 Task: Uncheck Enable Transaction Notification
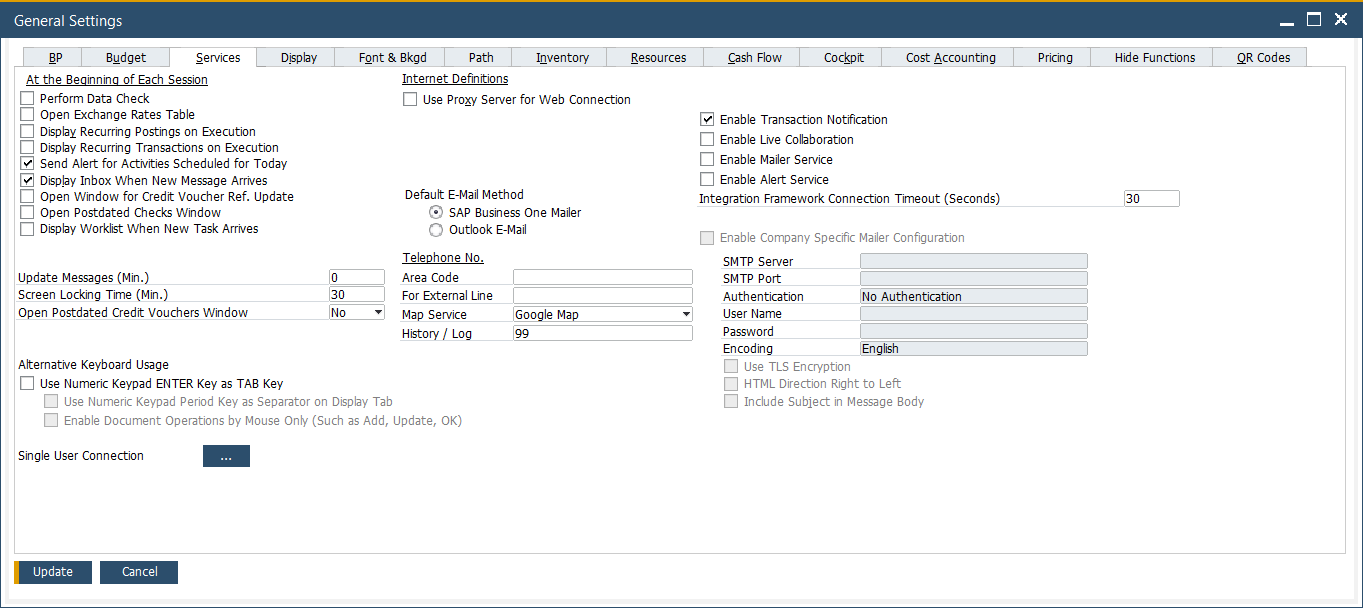coord(707,120)
